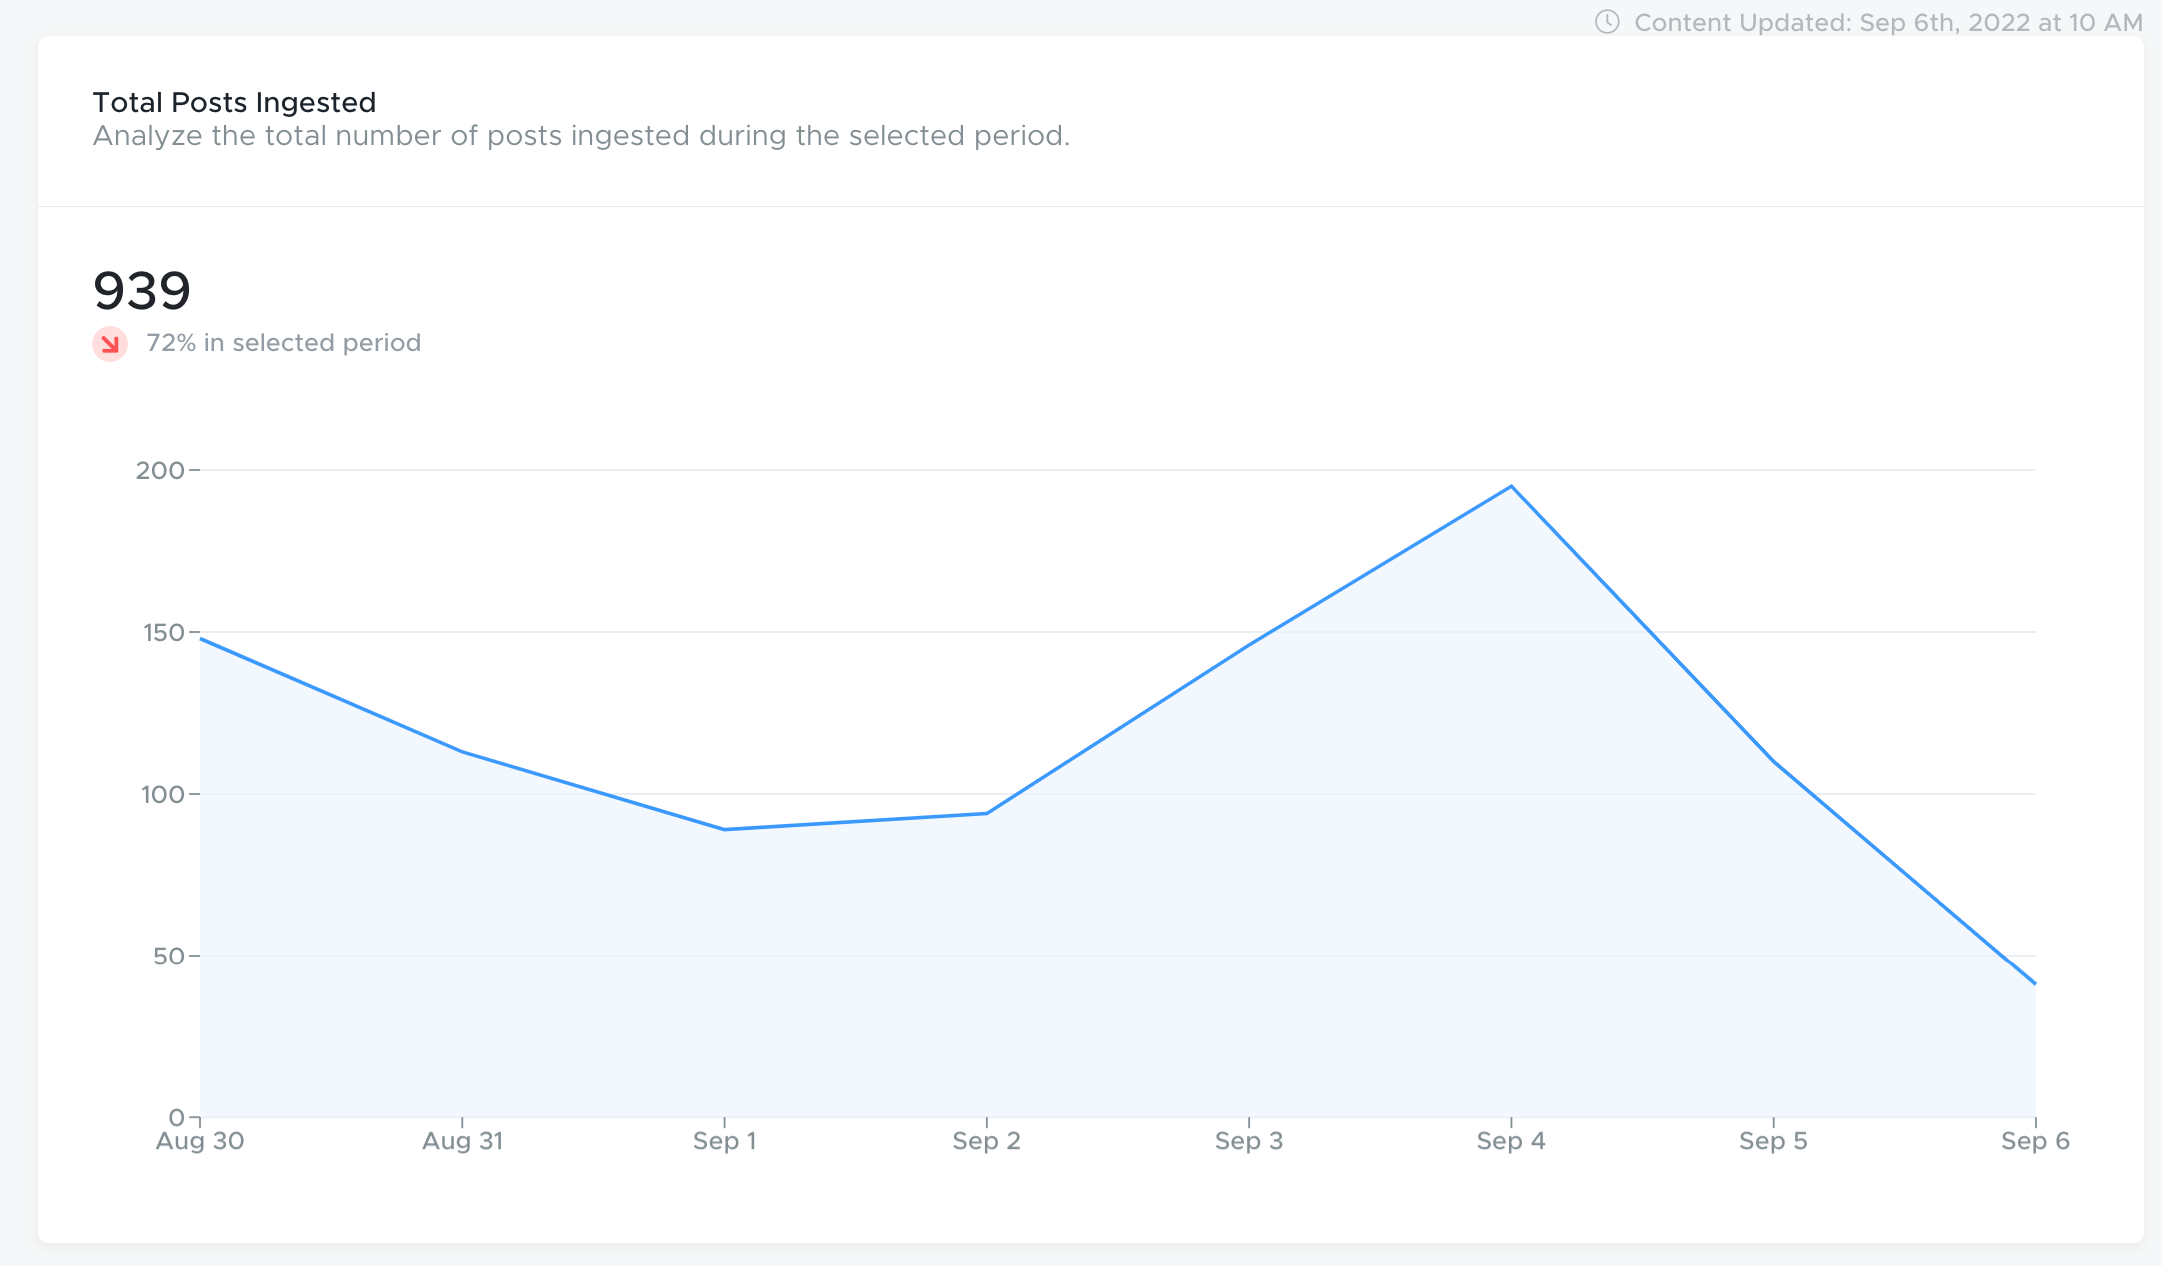This screenshot has width=2162, height=1266.
Task: Select the Sep 4 peak on the chart
Action: (x=1512, y=487)
